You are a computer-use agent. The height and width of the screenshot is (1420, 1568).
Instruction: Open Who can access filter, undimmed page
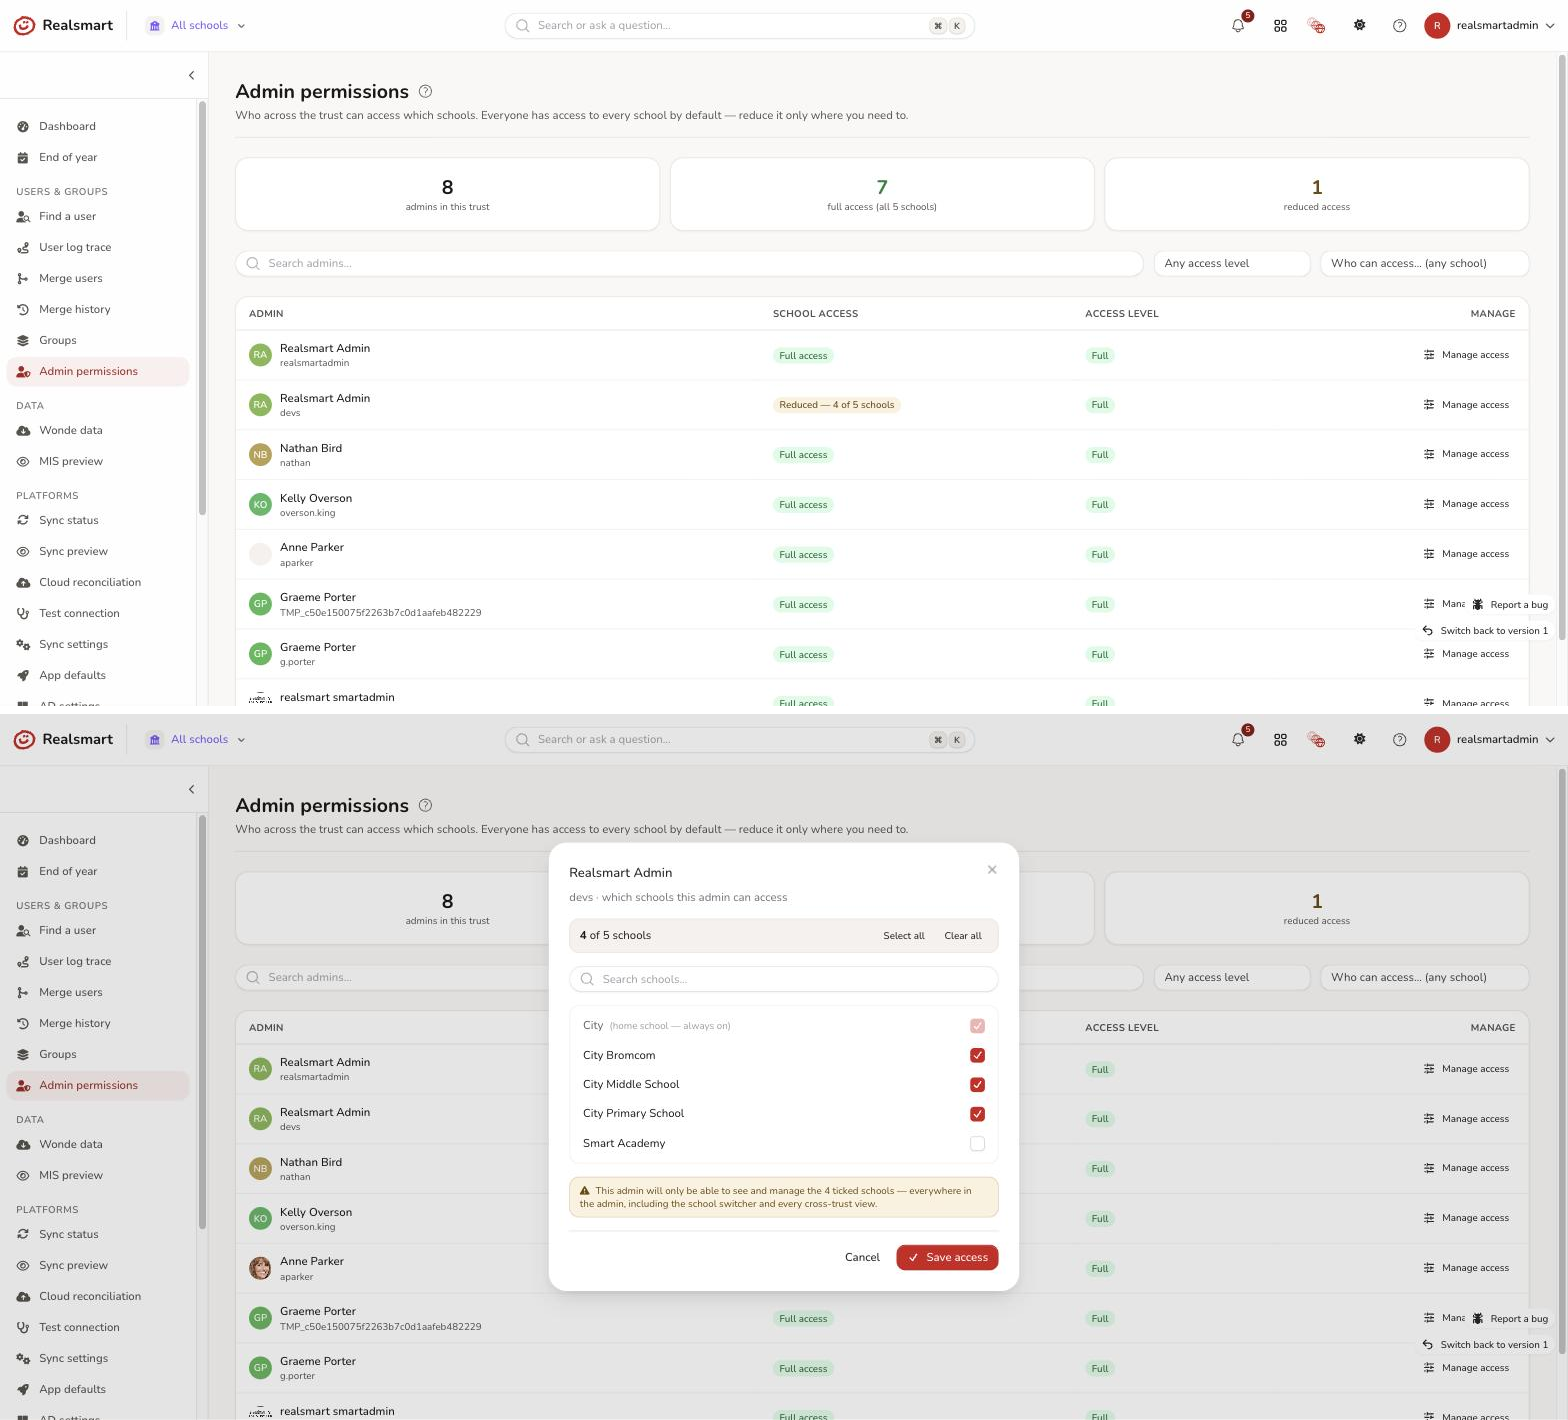click(1424, 264)
